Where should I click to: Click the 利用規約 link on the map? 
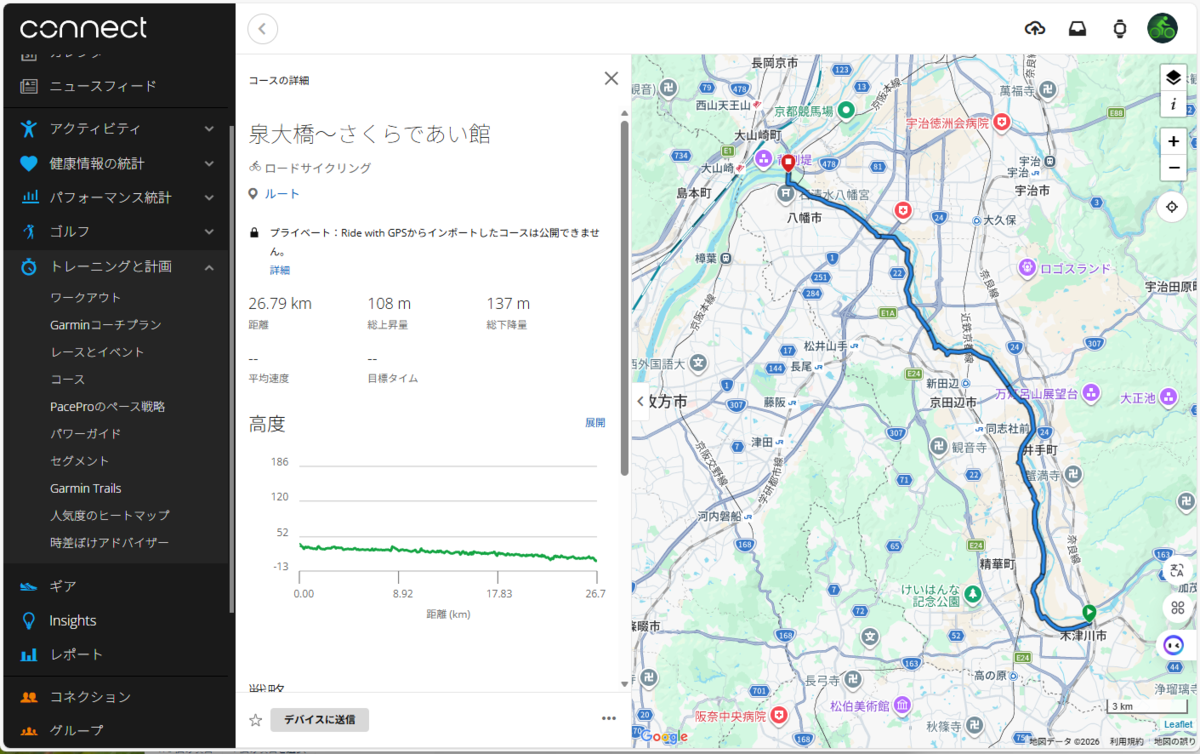click(x=1126, y=742)
